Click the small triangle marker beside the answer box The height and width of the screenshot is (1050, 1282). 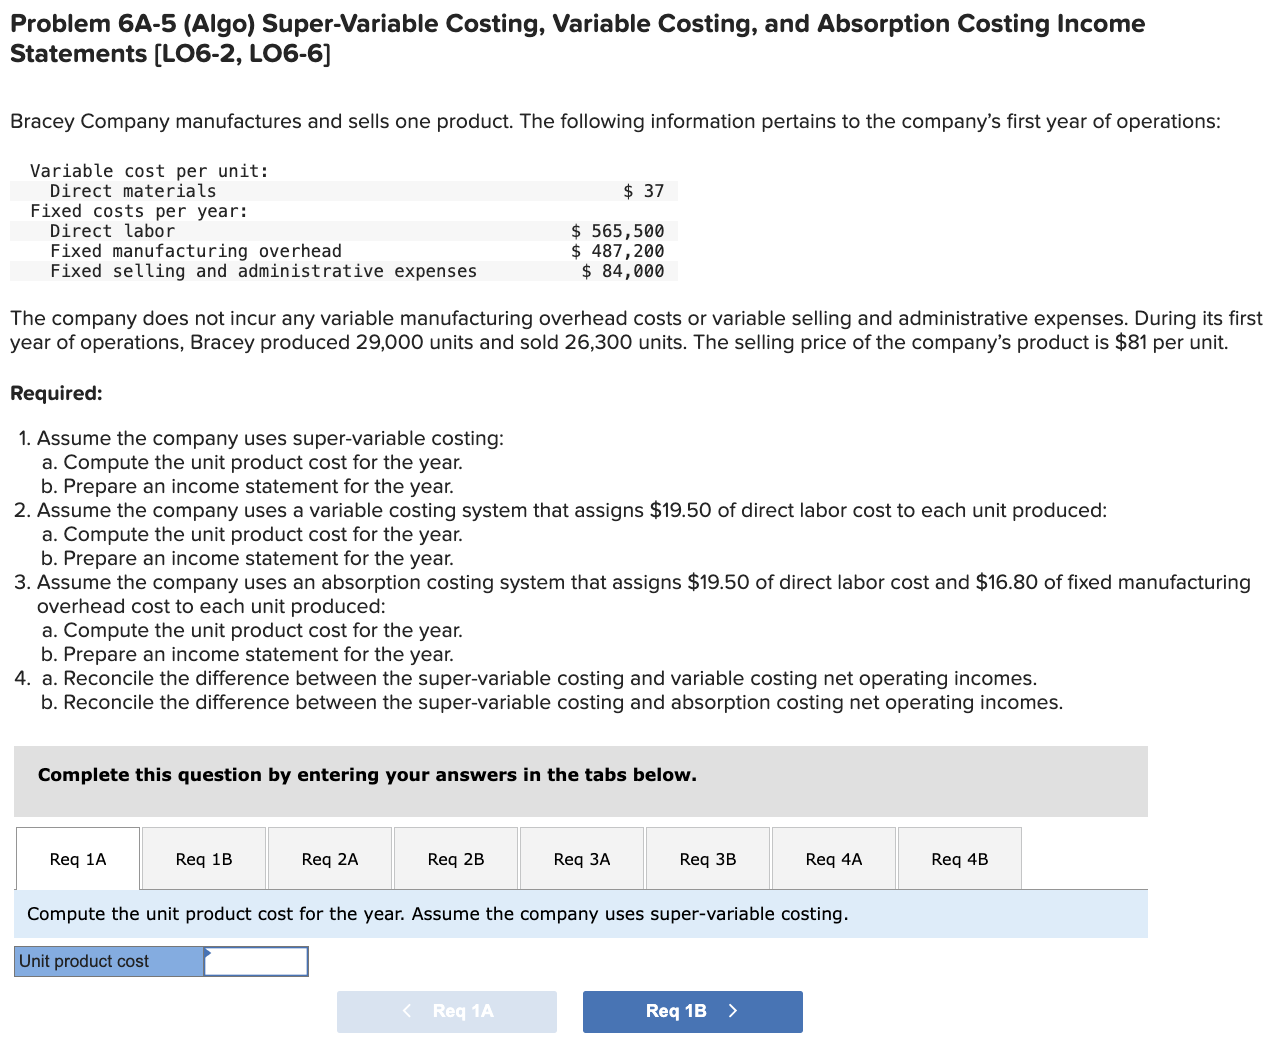209,955
